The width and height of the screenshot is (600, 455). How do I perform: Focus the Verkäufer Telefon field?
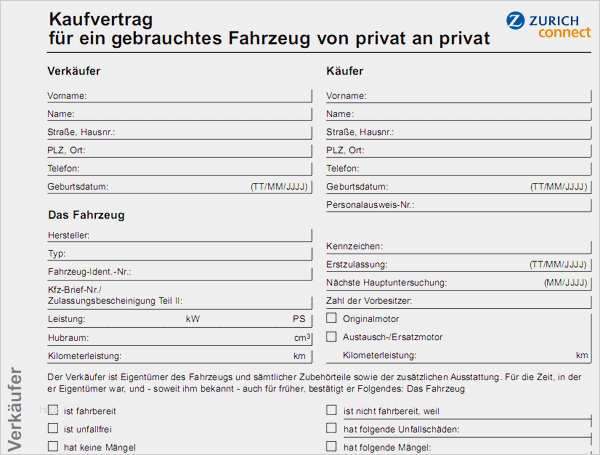(200, 168)
